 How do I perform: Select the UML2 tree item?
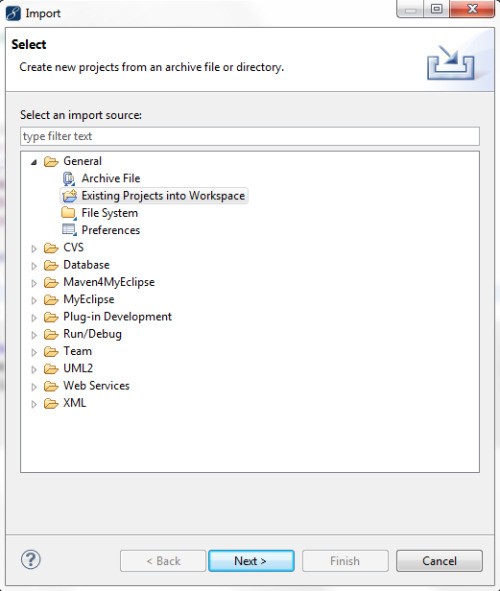coord(78,368)
